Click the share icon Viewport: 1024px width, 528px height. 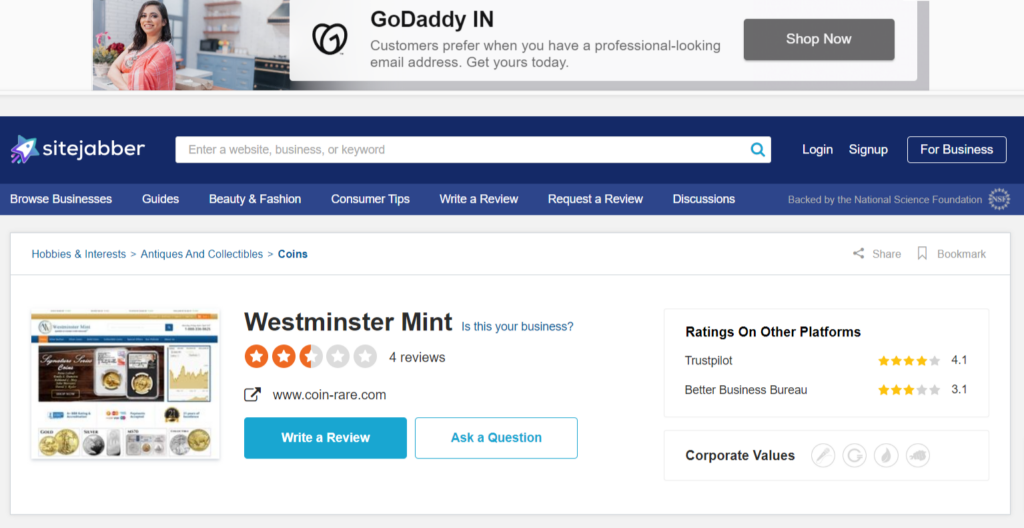[x=858, y=254]
